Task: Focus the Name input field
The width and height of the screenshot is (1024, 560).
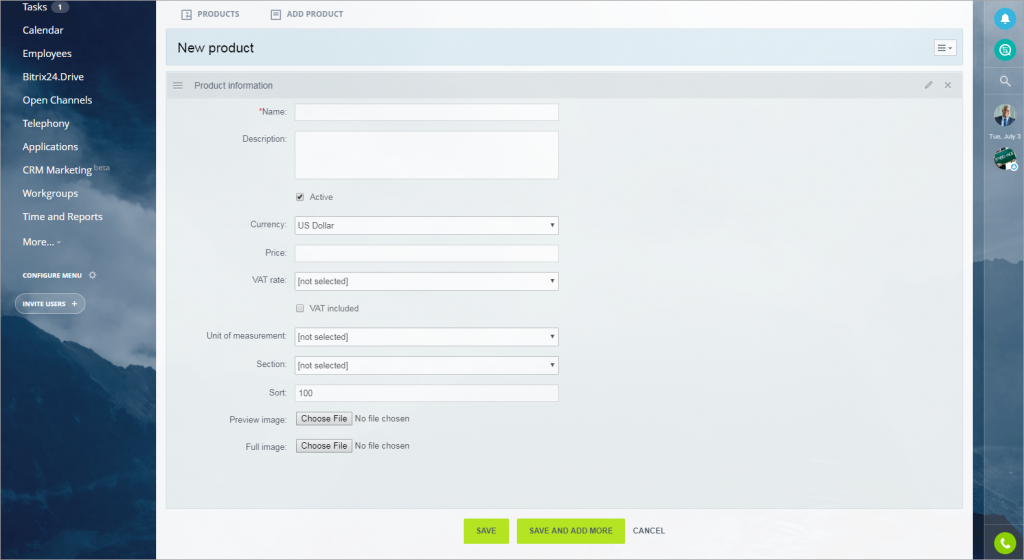Action: tap(426, 112)
